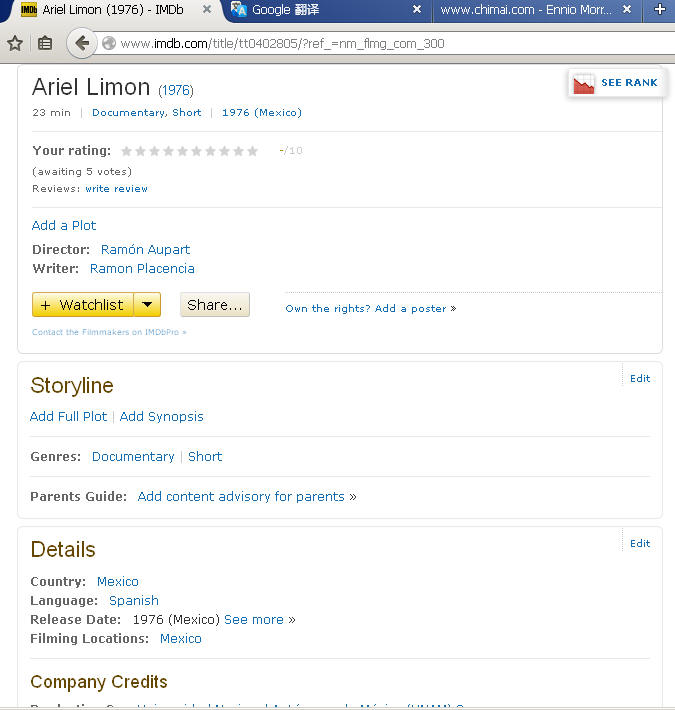
Task: Rate the film seven stars
Action: tap(211, 151)
